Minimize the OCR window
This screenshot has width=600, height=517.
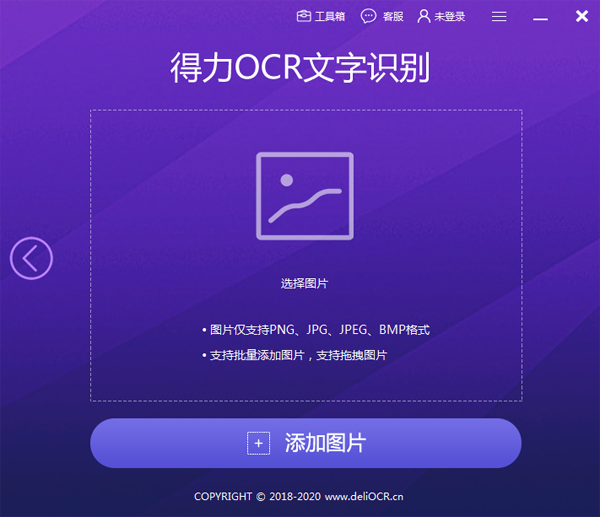pos(540,18)
